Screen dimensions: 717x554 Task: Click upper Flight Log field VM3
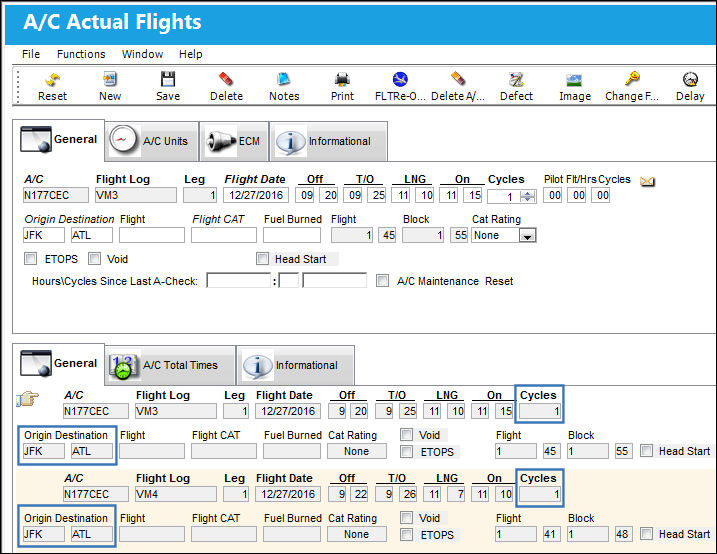(136, 195)
